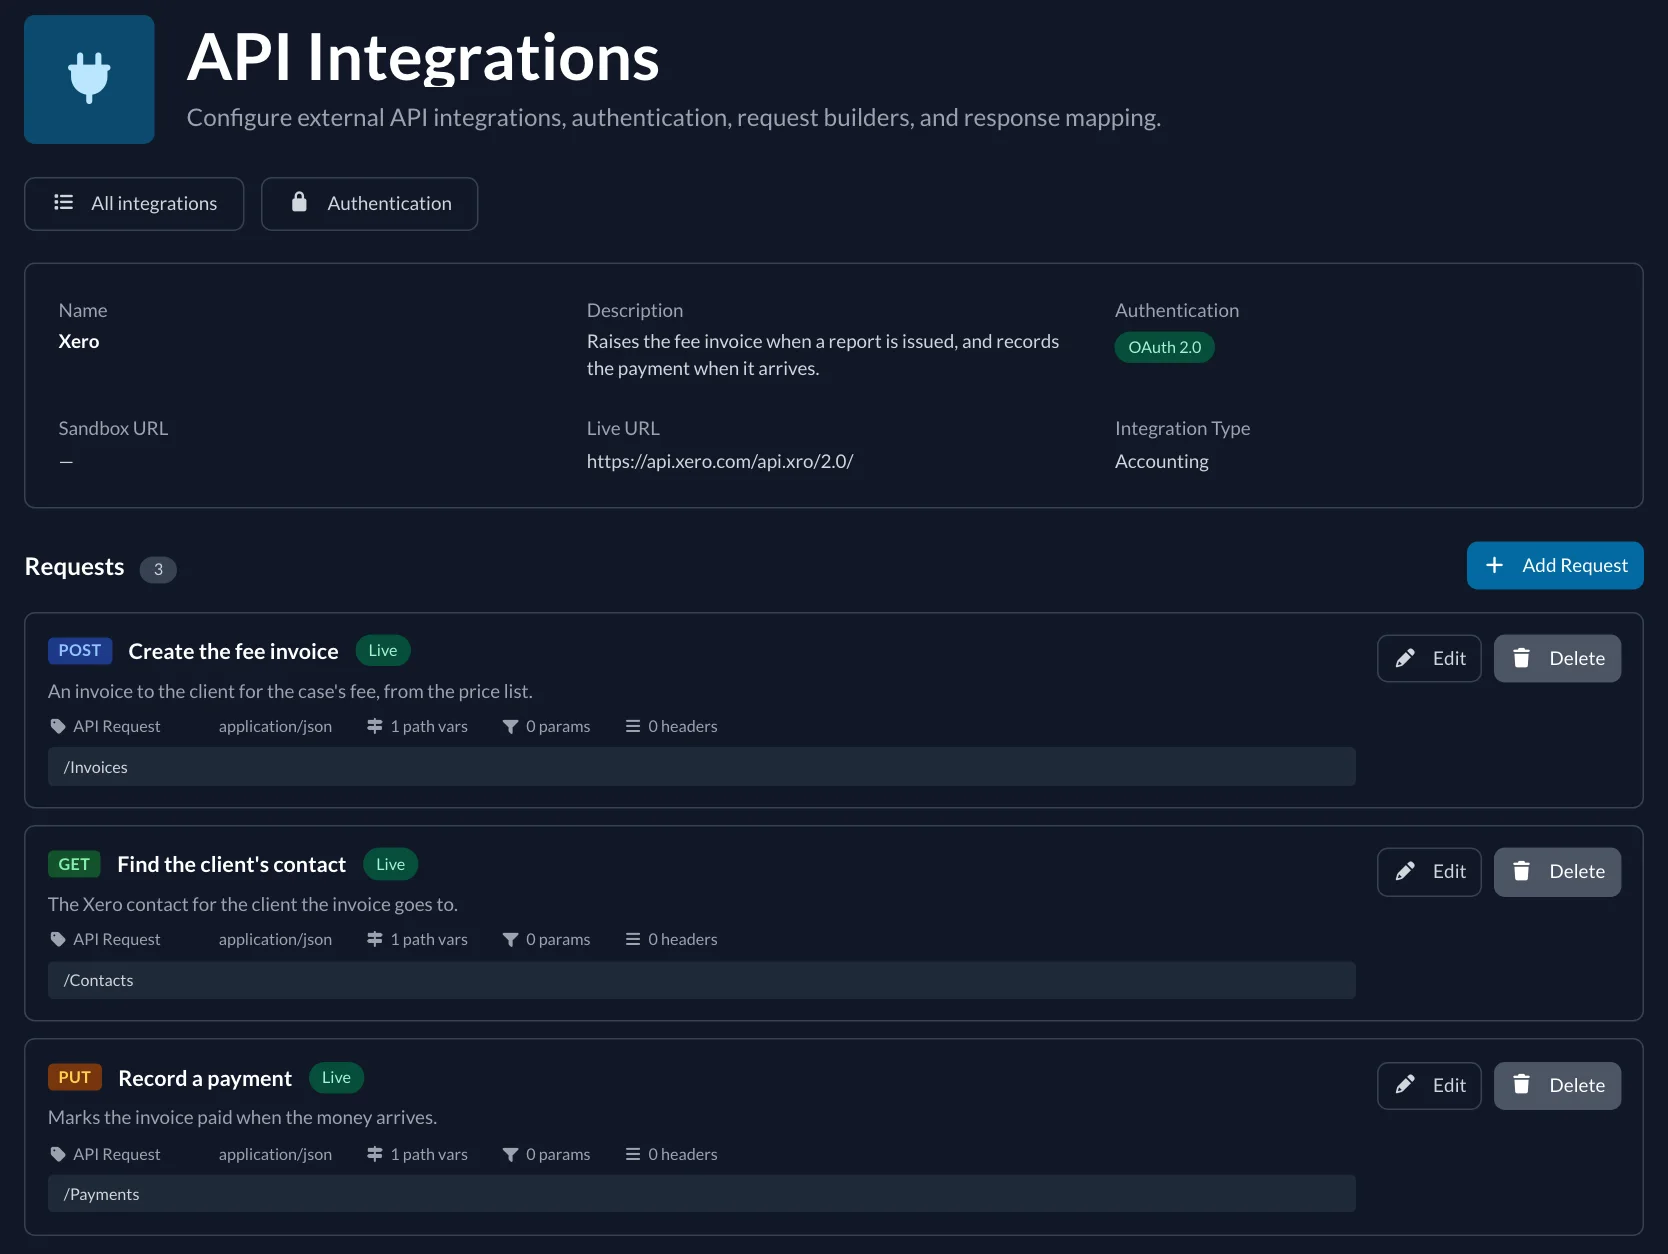Click the OAuth 2.0 authentication badge

(1164, 348)
